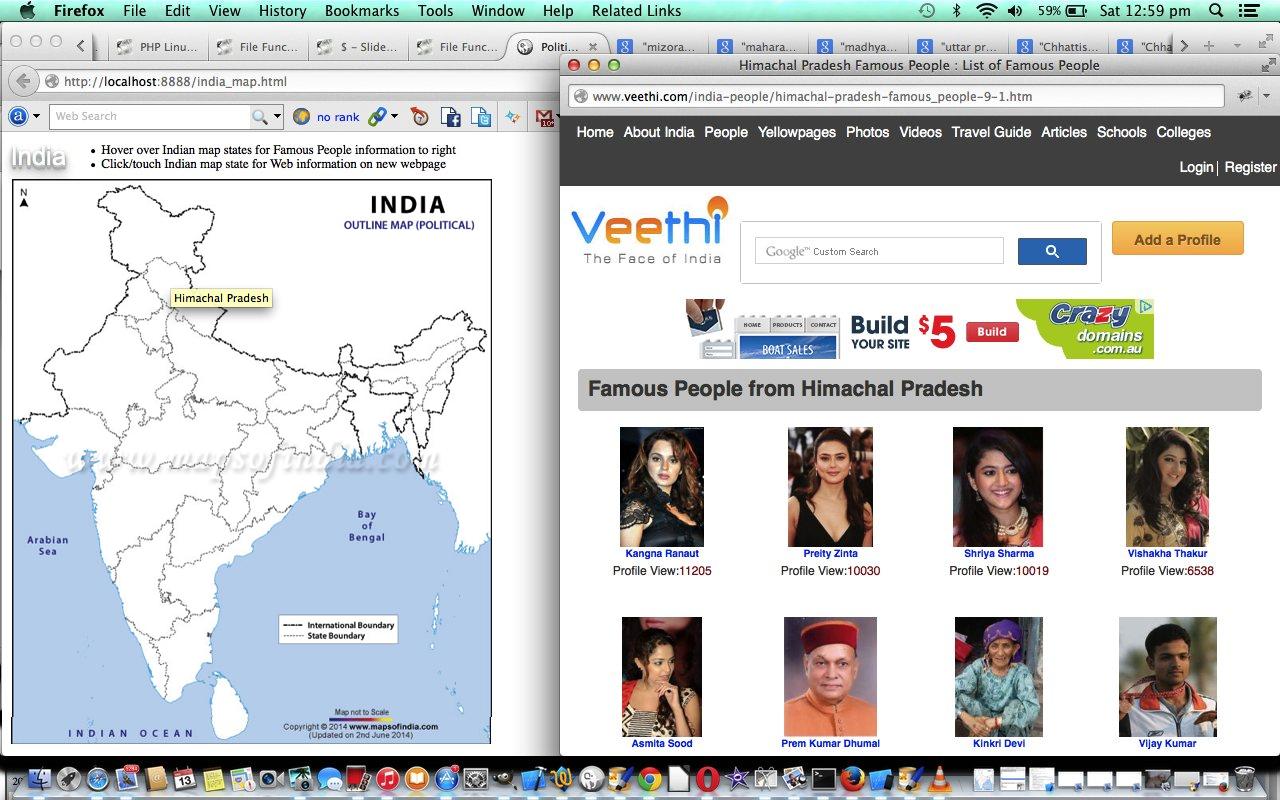Click the Login link on Veethi

pos(1196,167)
